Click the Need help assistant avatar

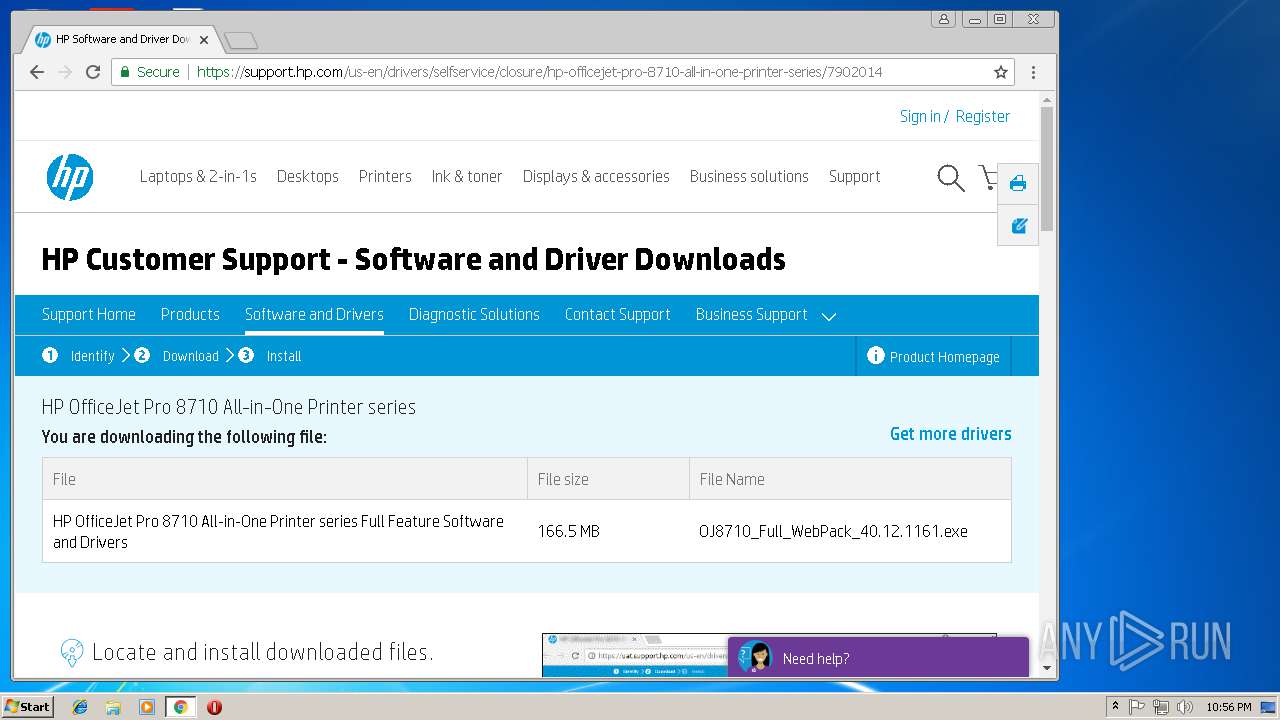[756, 657]
